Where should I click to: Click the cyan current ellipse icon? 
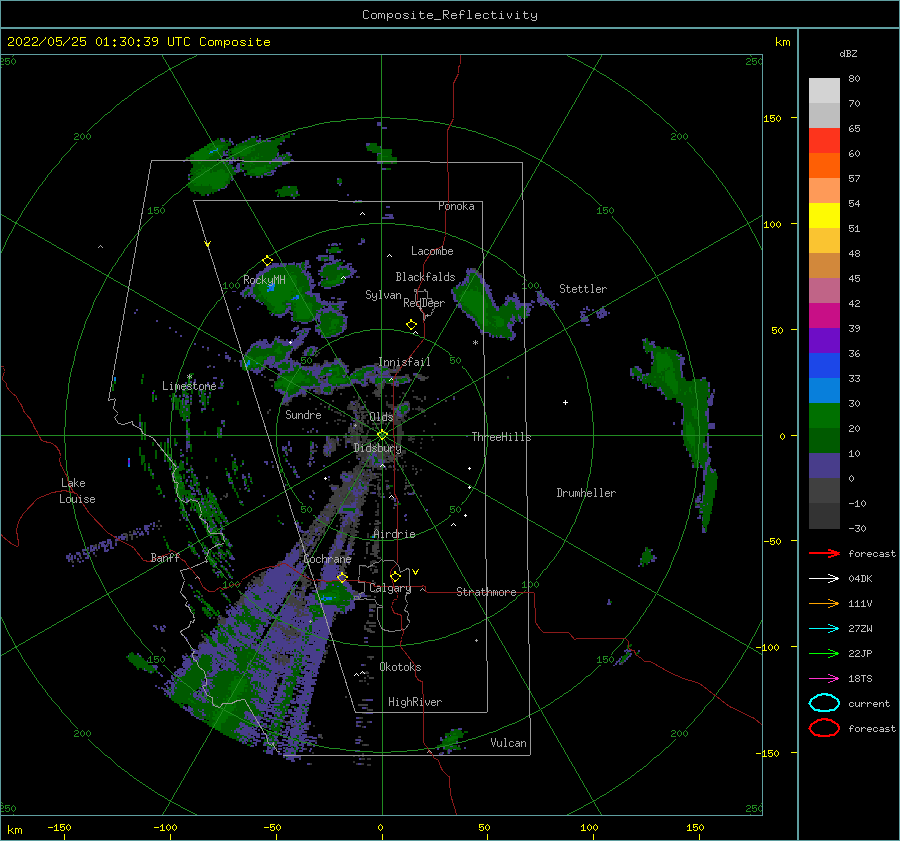824,703
